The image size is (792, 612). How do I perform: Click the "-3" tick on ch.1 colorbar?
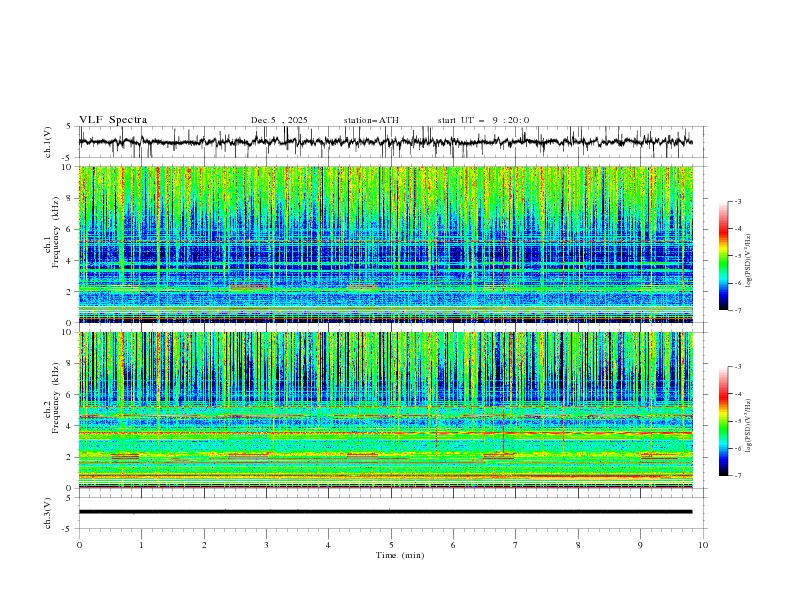tap(737, 201)
